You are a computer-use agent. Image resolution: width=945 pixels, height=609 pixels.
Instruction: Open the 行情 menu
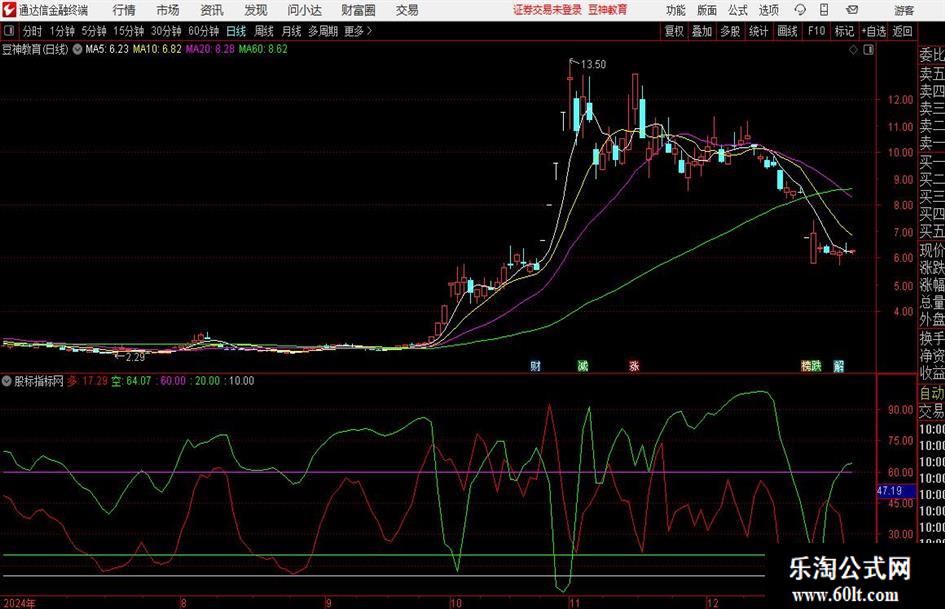[x=124, y=10]
